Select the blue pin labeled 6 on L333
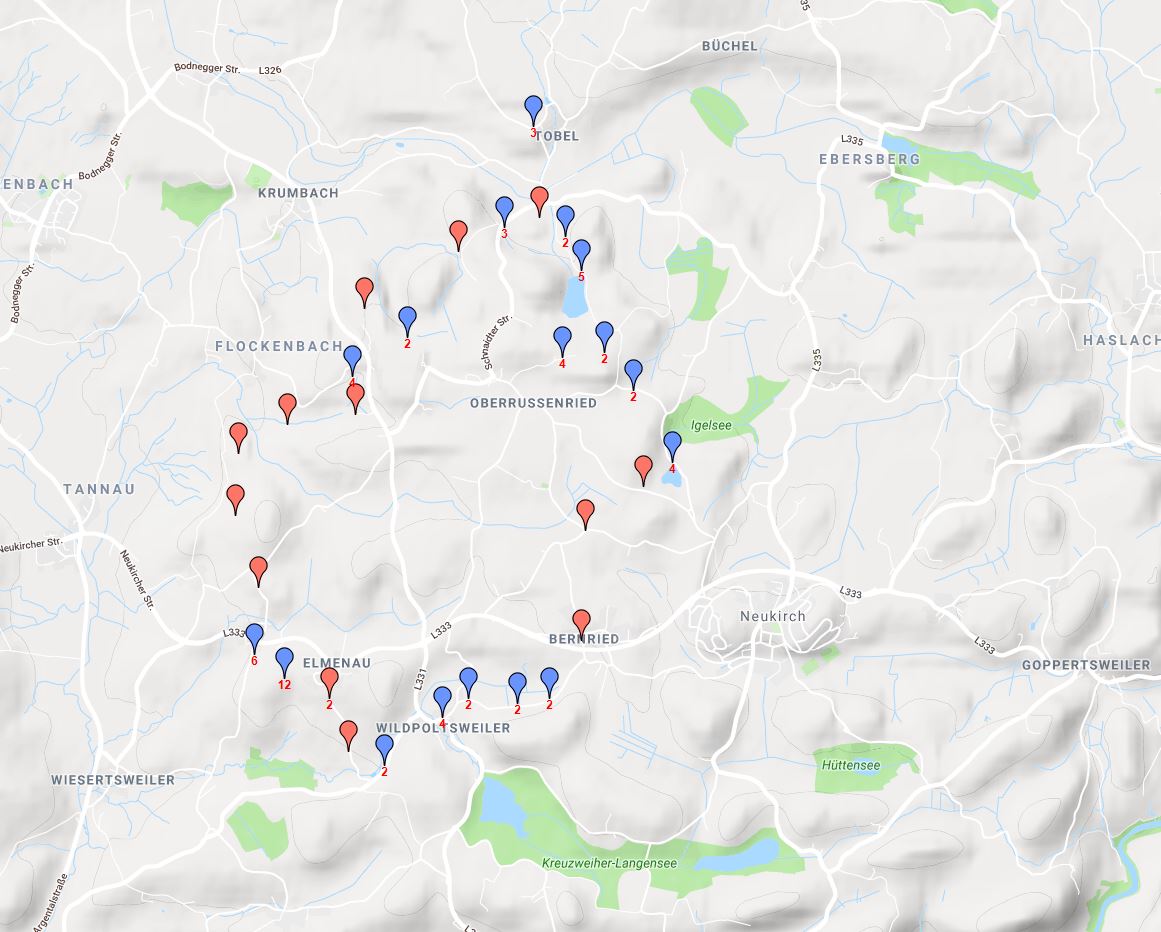The height and width of the screenshot is (932, 1161). [x=254, y=638]
